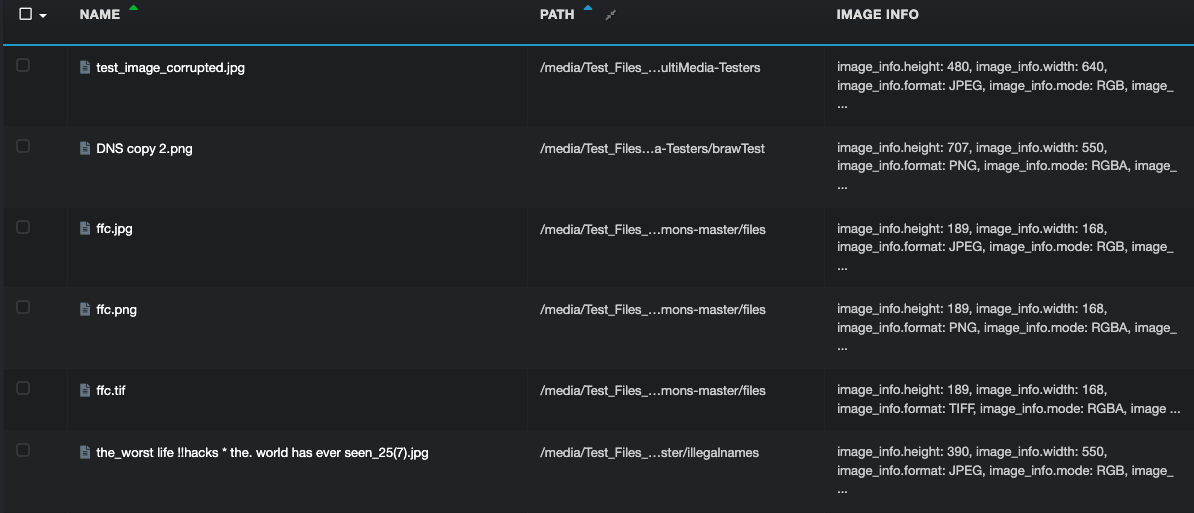1194x513 pixels.
Task: Expand truncated image info for ffc.jpg
Action: point(842,266)
